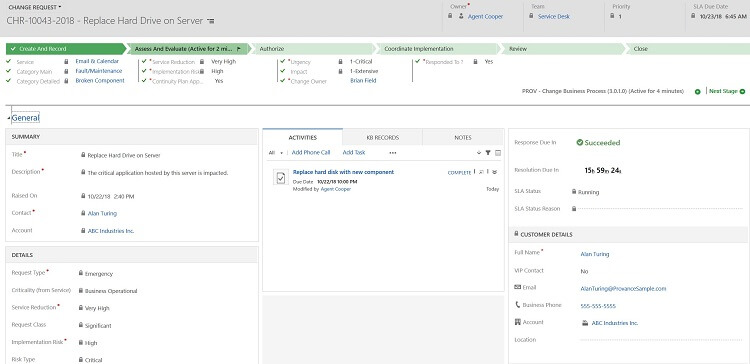Image resolution: width=750 pixels, height=364 pixels.
Task: Open Broken Component category link
Action: click(x=100, y=80)
